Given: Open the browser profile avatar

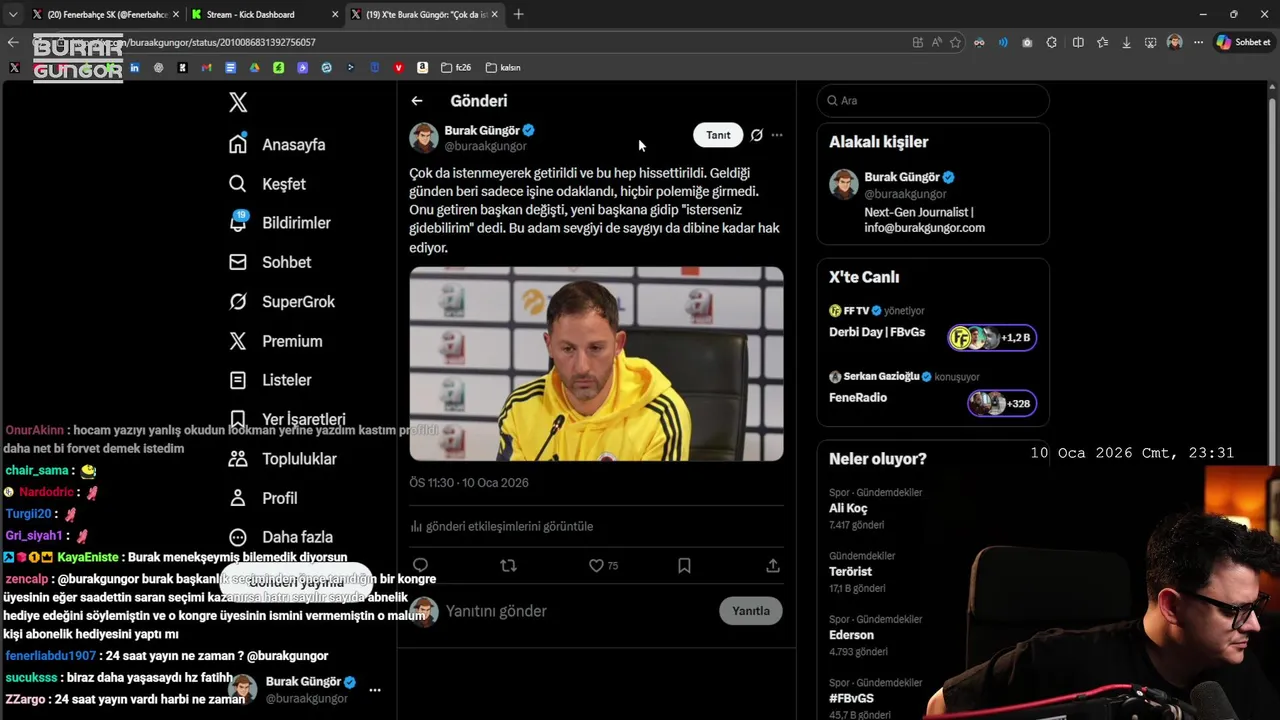Looking at the screenshot, I should point(1174,42).
